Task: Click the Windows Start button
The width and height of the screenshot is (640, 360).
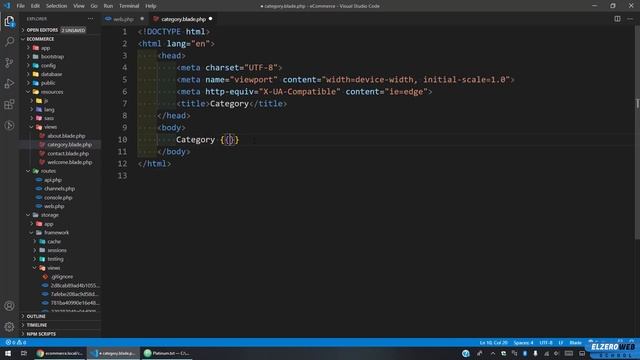Action: click(x=8, y=353)
